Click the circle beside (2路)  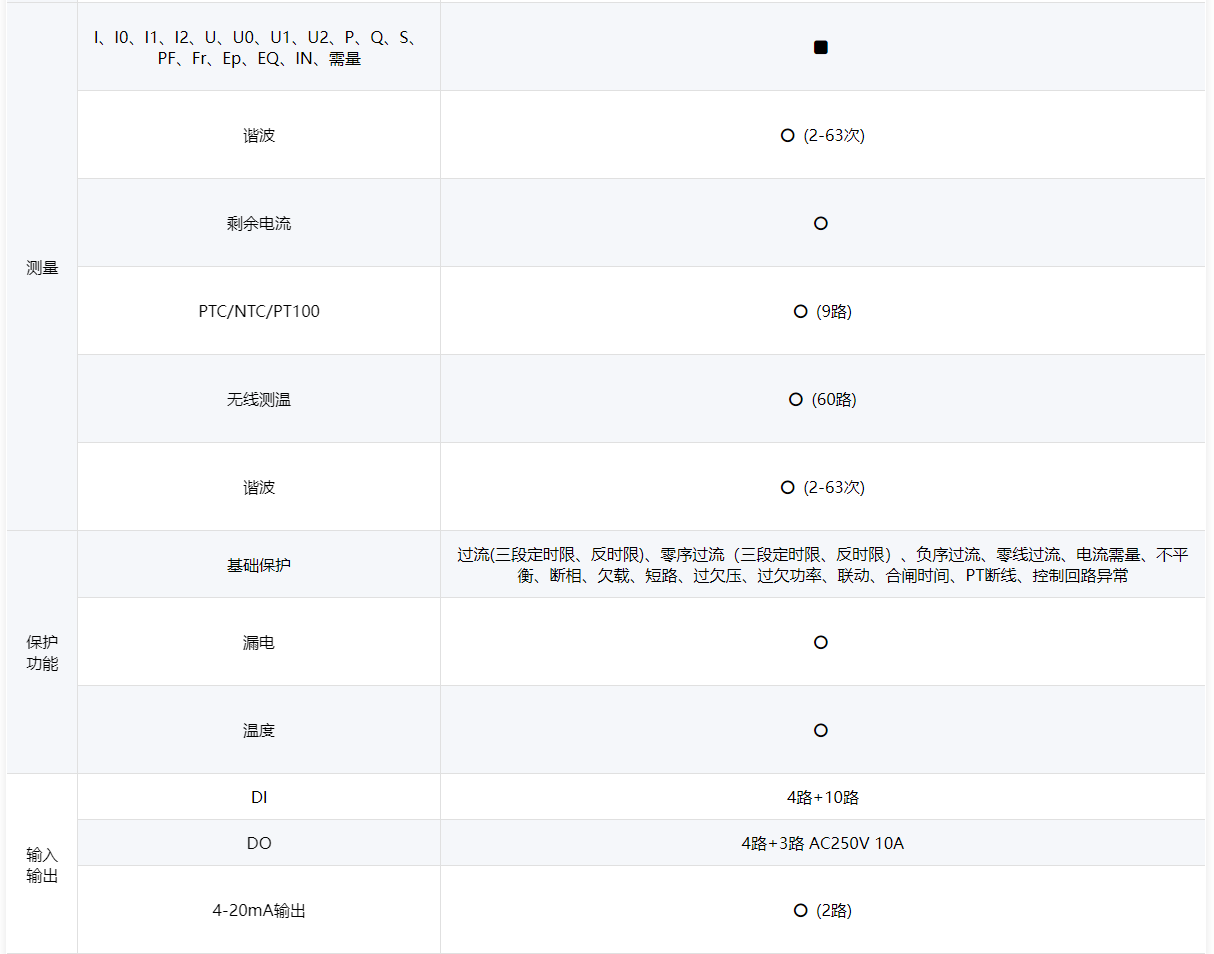pyautogui.click(x=800, y=911)
